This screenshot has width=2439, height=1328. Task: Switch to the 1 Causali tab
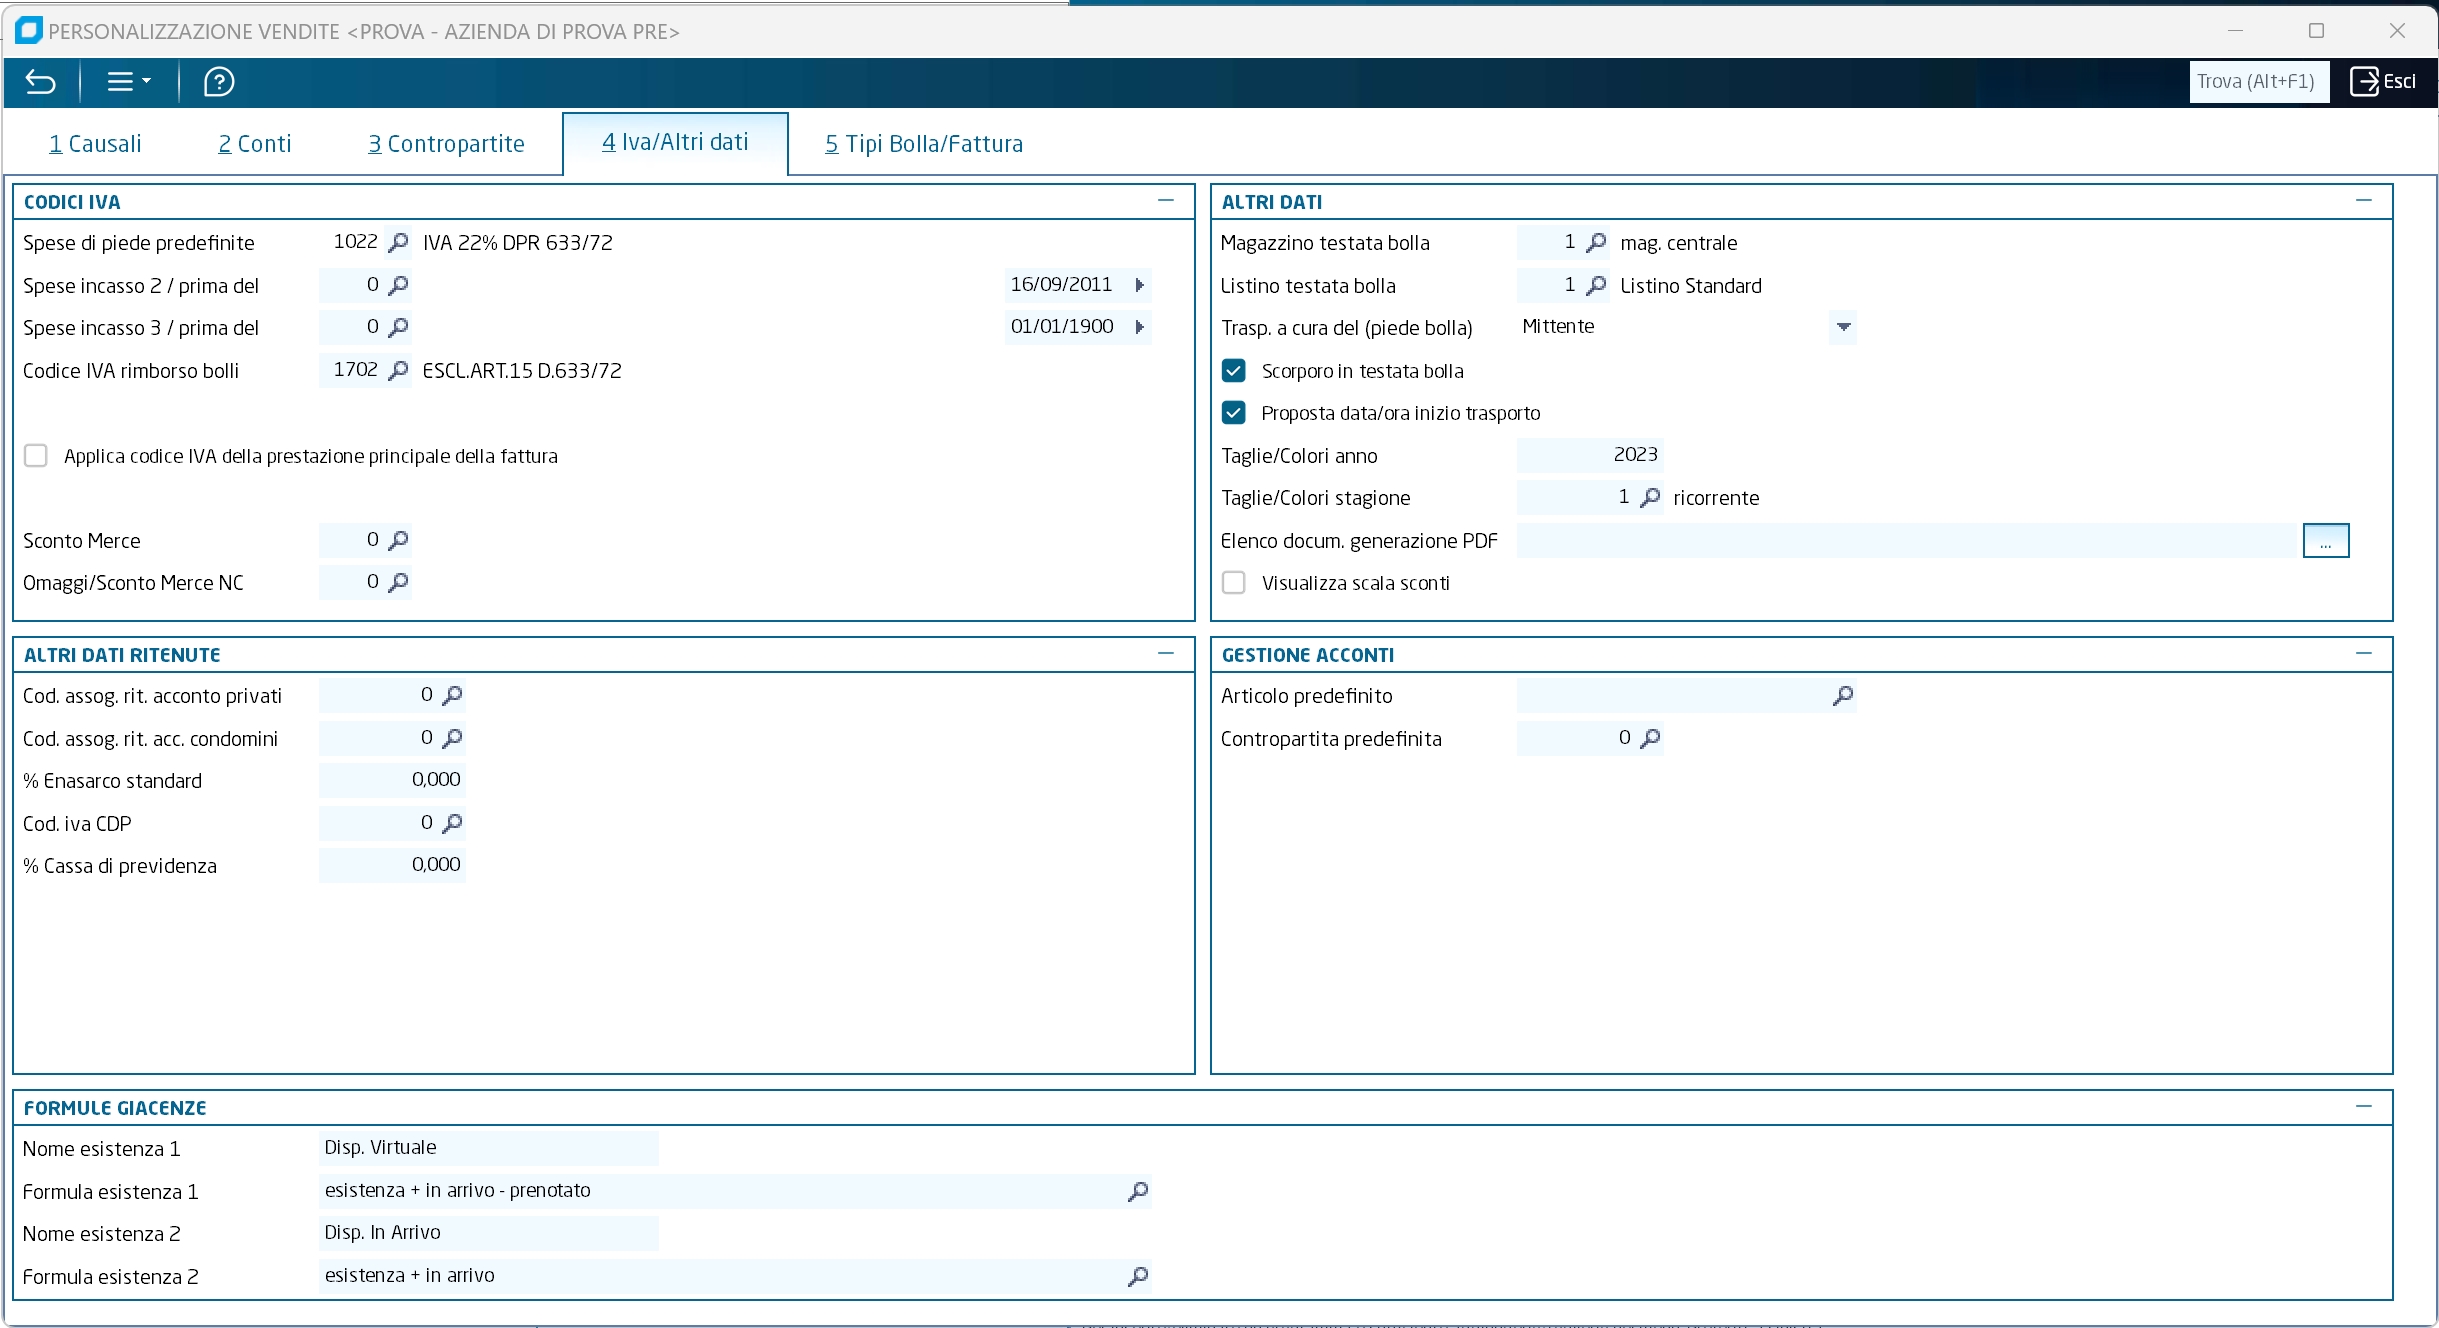pos(96,144)
